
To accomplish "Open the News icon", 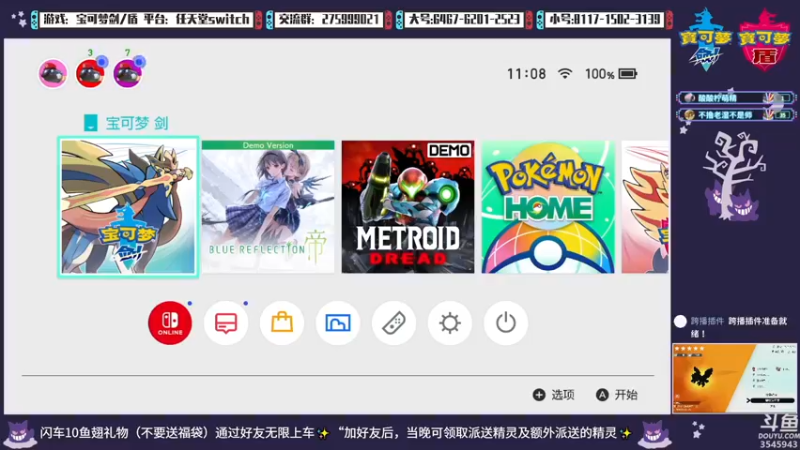I will (226, 322).
